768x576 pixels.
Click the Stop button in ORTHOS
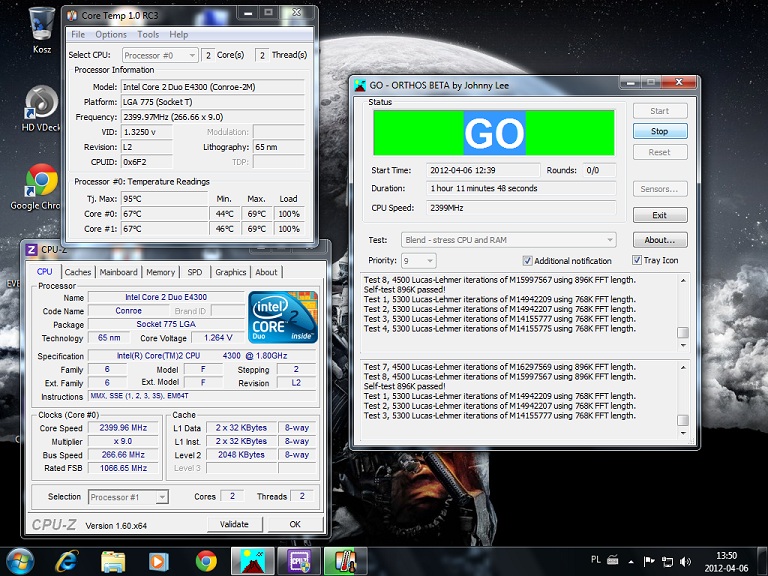[x=660, y=131]
